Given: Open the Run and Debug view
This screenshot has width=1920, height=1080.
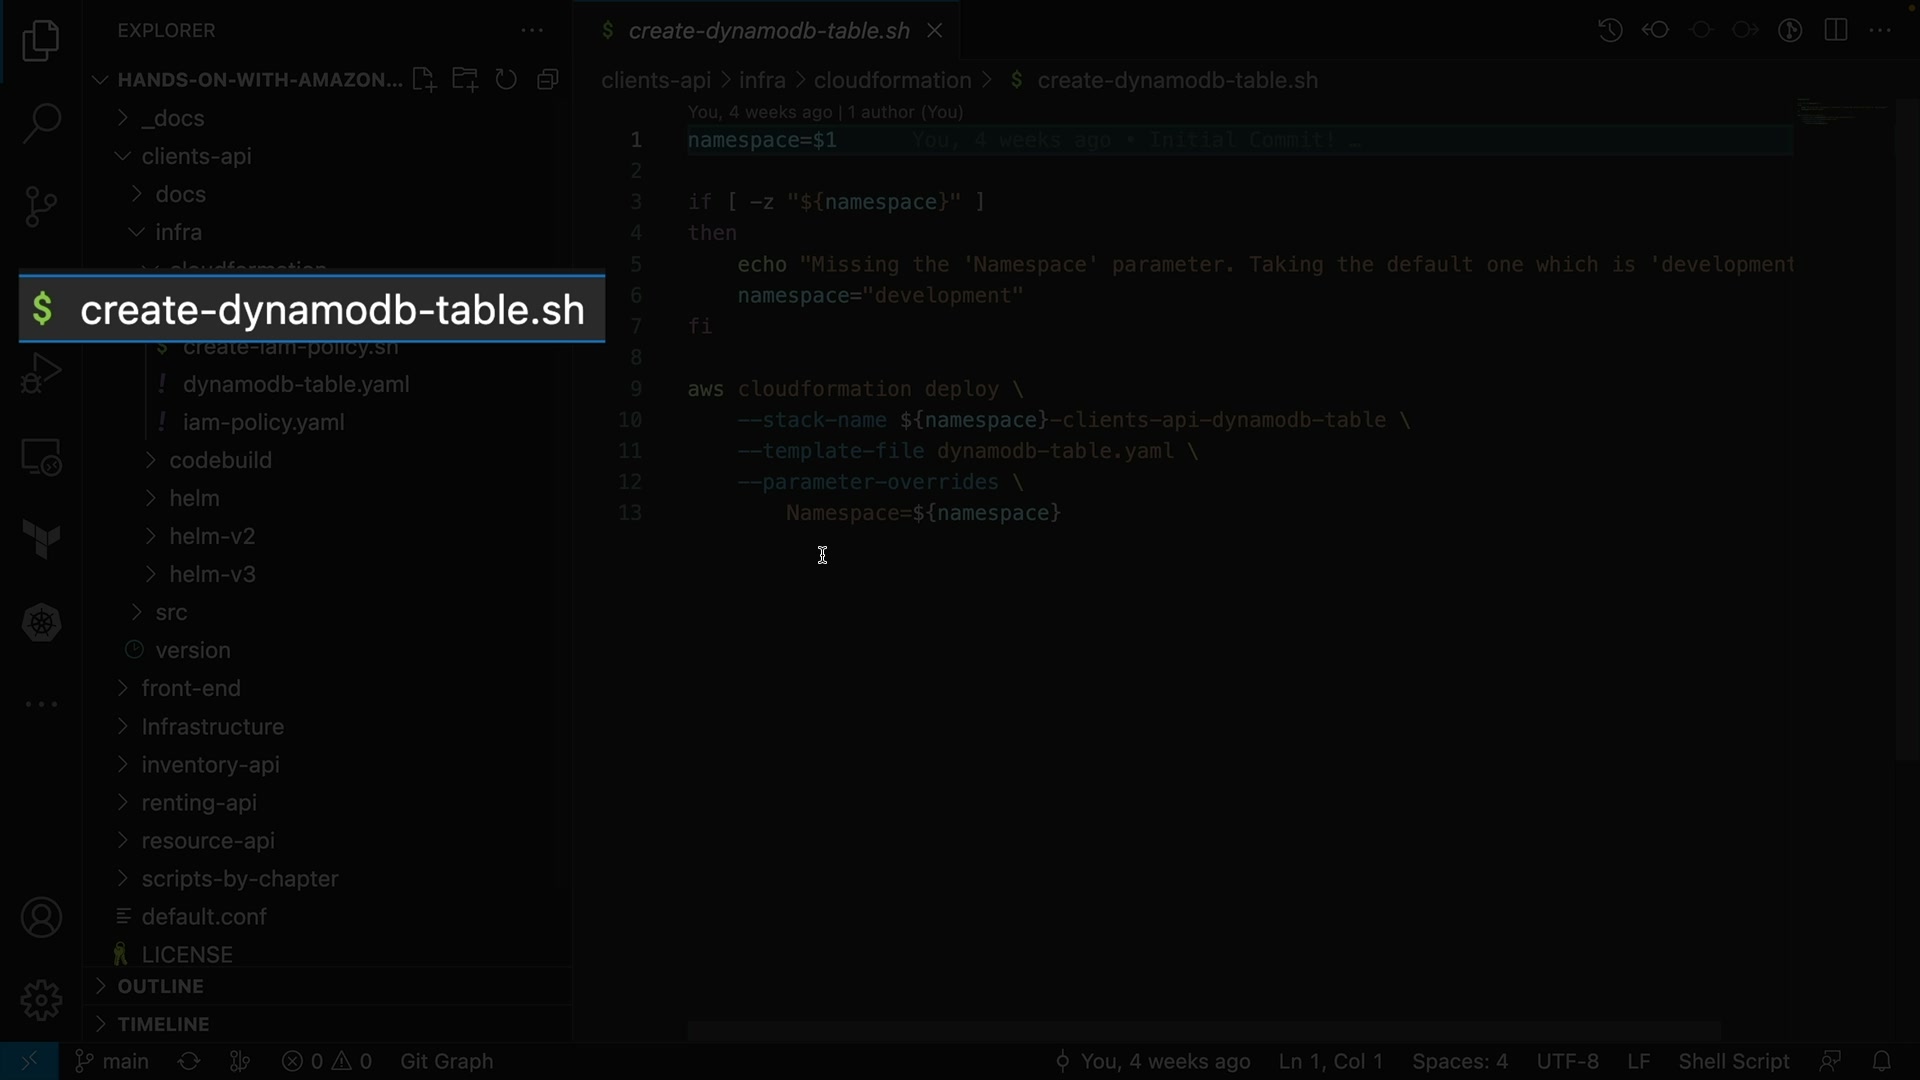Looking at the screenshot, I should click(41, 374).
